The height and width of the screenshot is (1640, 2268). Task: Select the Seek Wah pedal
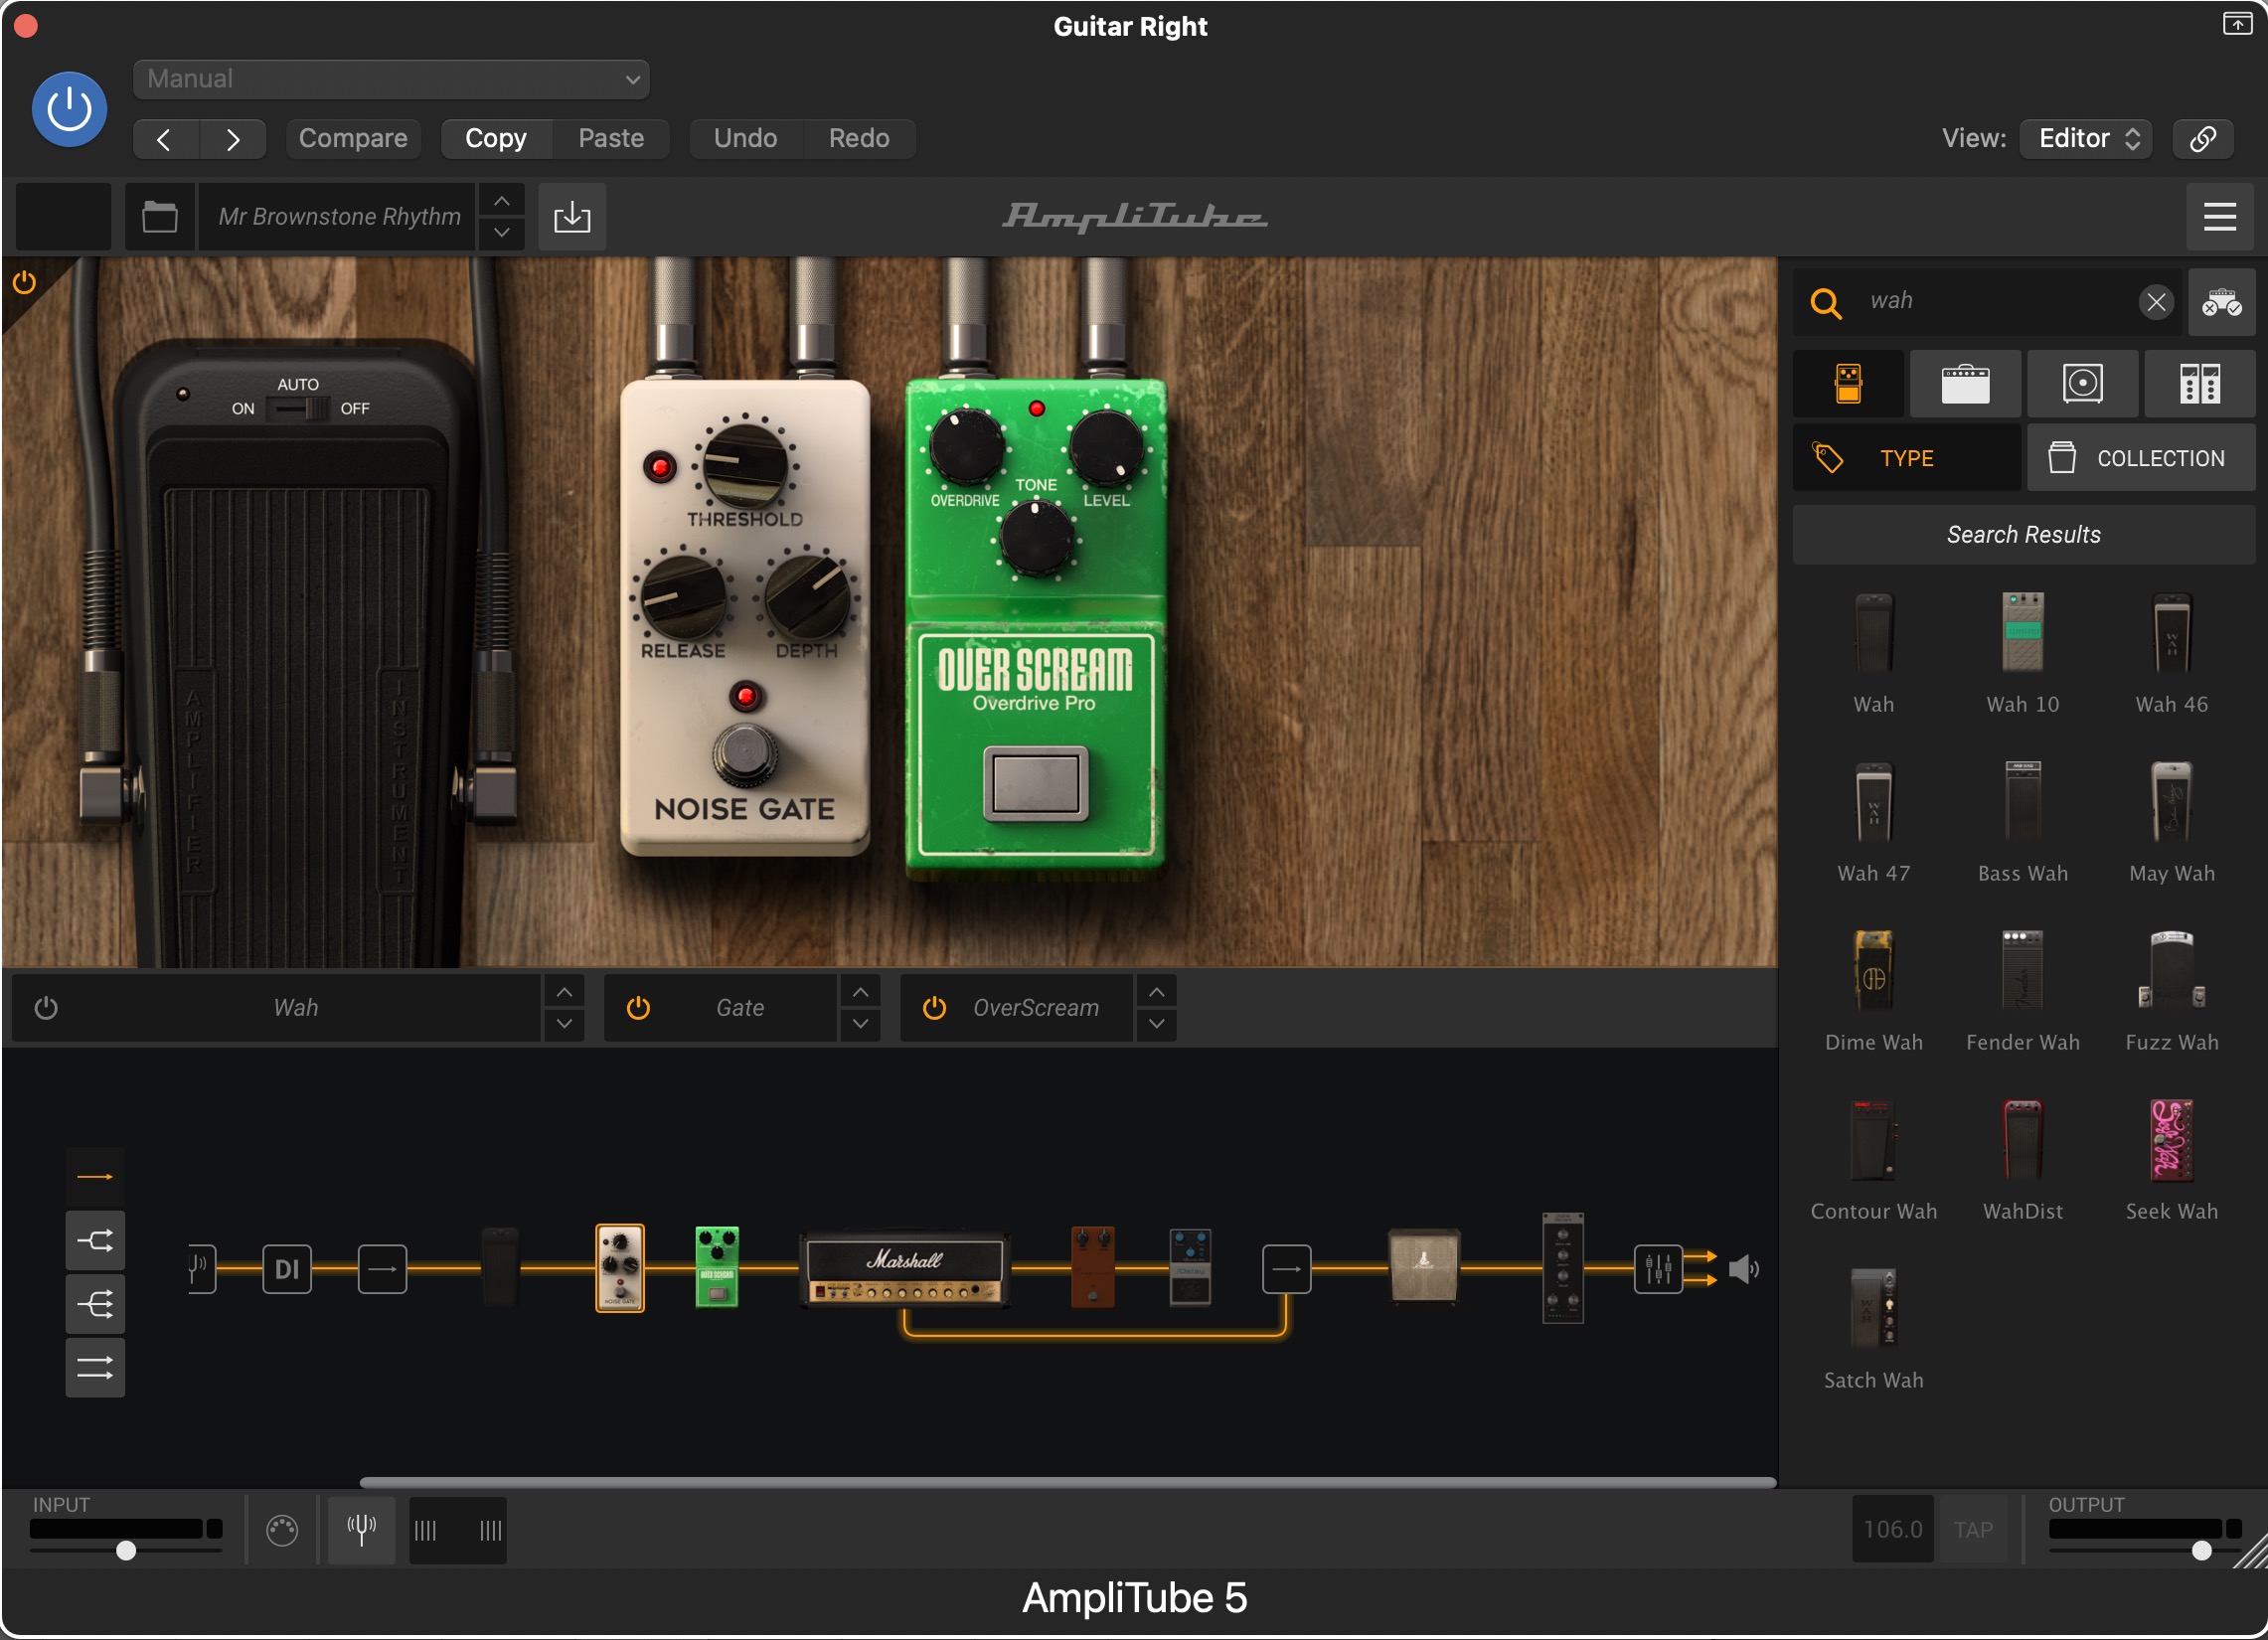2171,1159
